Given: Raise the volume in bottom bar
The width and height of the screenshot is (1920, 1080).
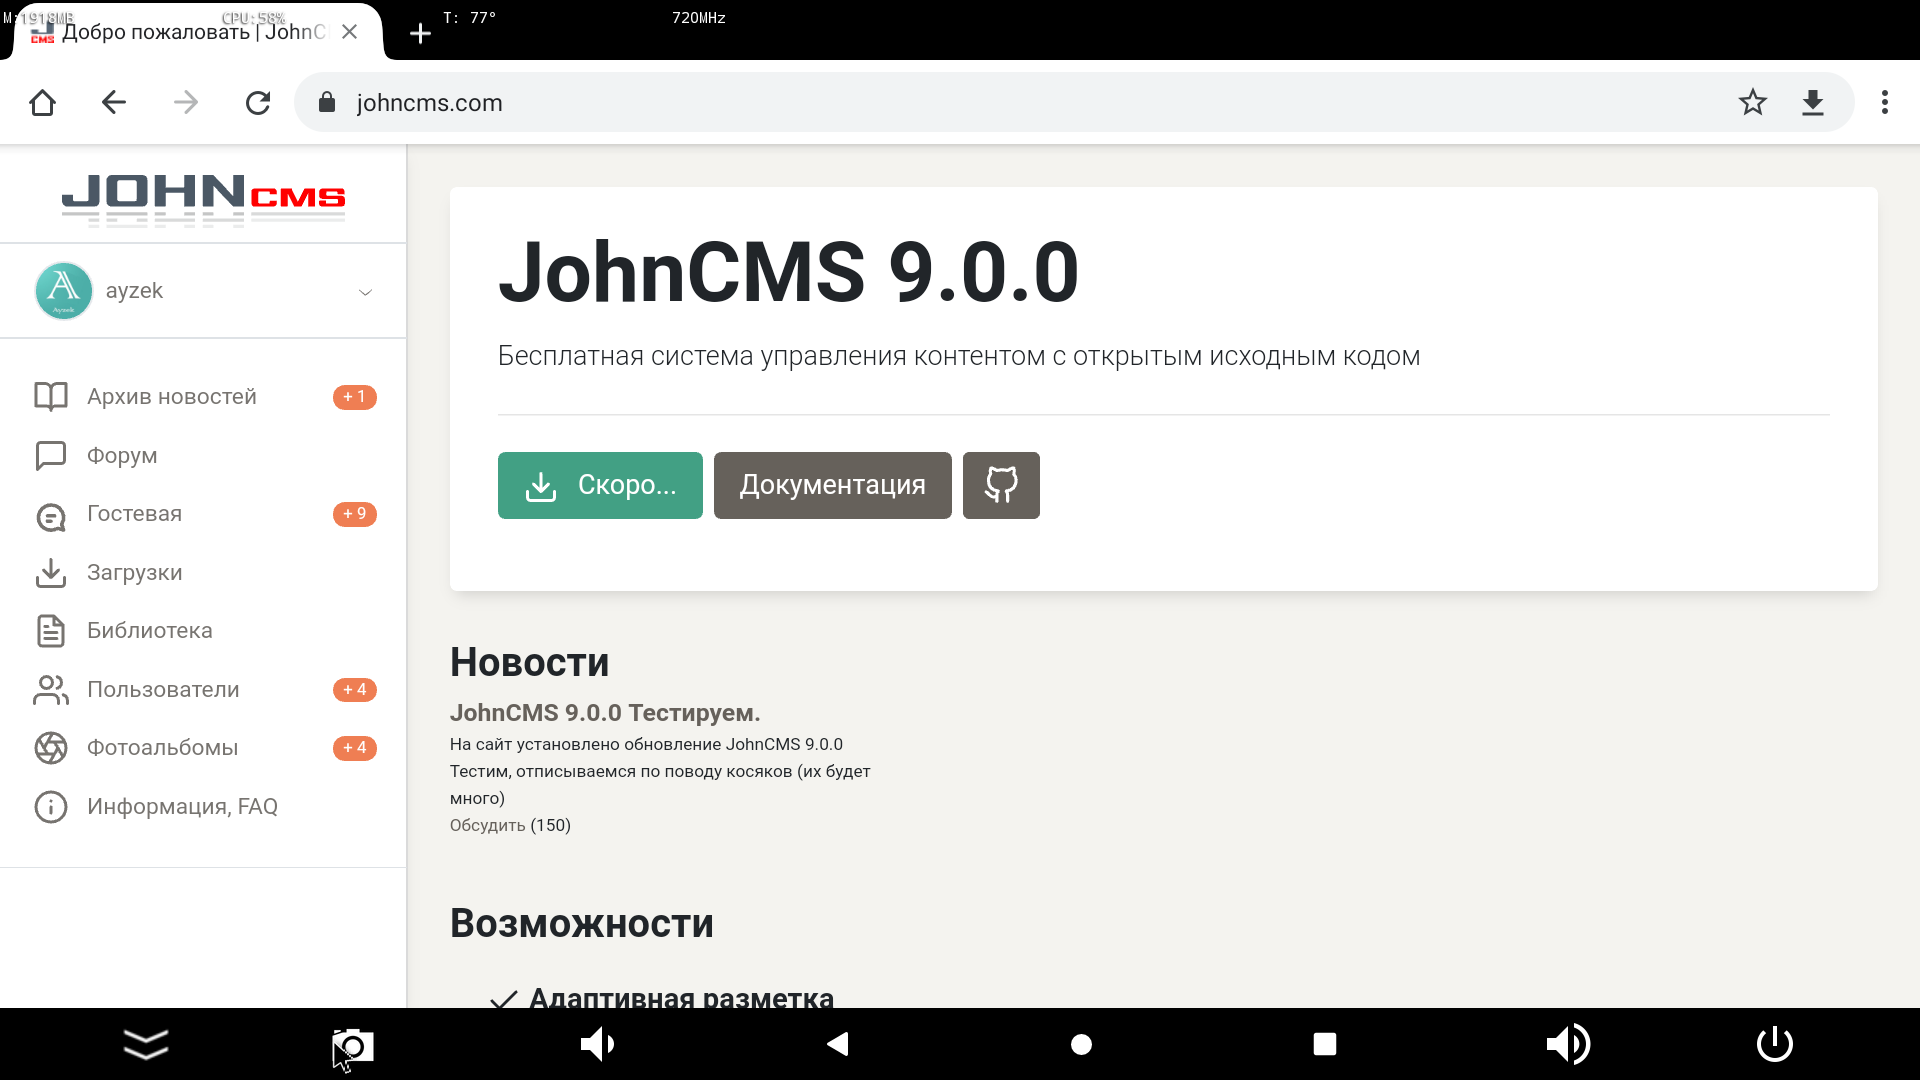Looking at the screenshot, I should (1568, 1044).
